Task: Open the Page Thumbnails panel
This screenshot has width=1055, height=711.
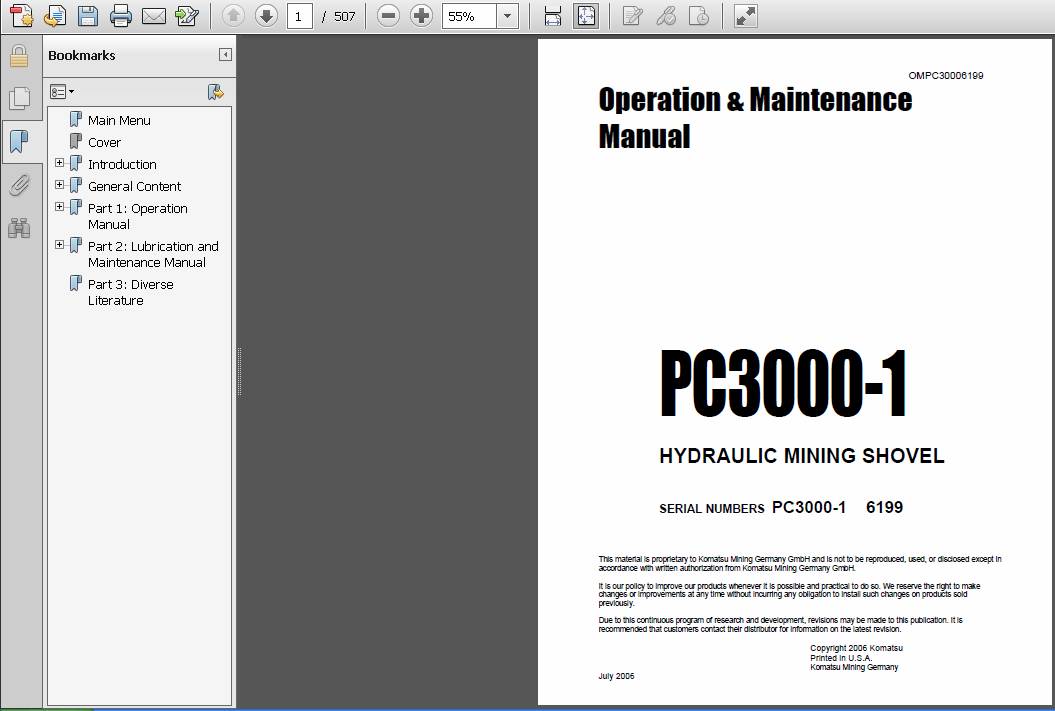Action: [20, 99]
